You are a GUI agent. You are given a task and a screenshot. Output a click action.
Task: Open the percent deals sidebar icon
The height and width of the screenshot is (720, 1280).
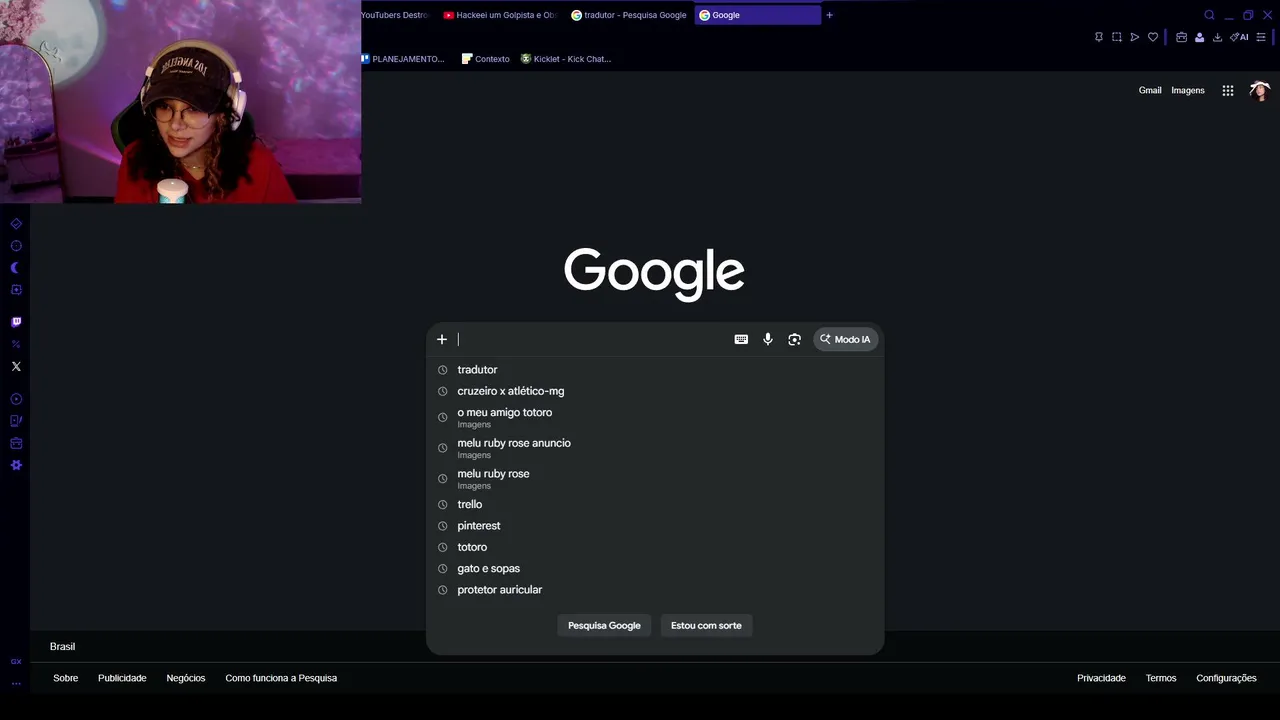(16, 344)
